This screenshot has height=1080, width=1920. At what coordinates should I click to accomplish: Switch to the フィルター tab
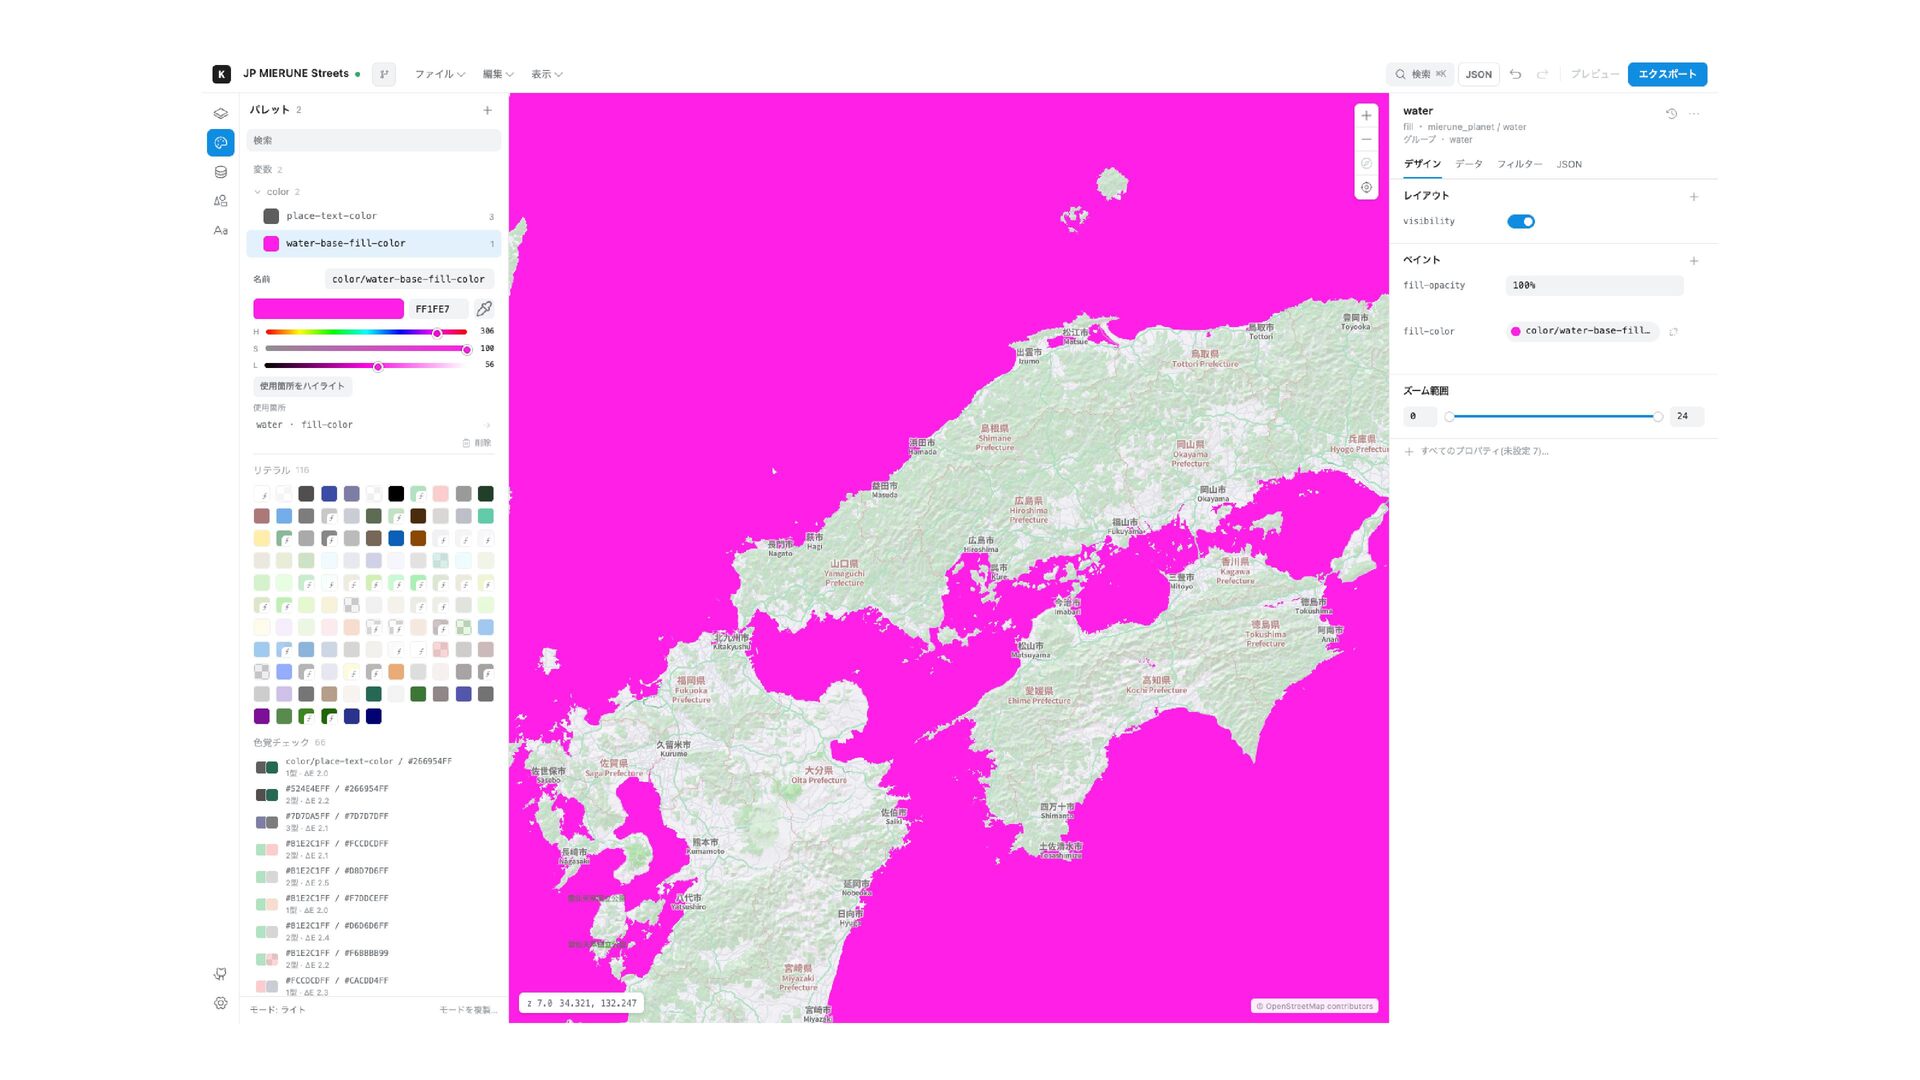pos(1519,164)
